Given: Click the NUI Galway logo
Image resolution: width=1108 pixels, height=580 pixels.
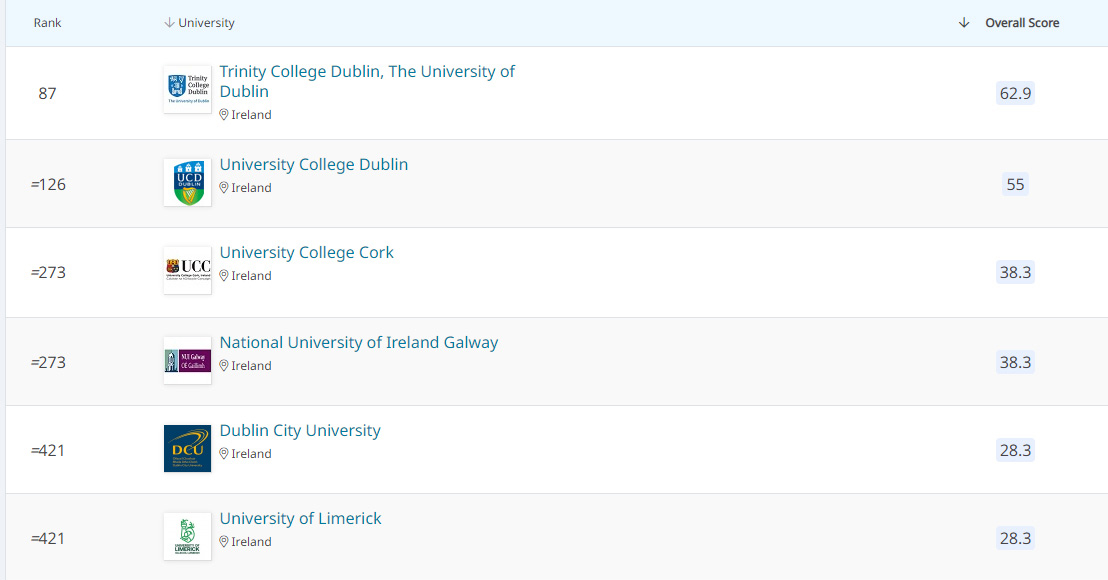Looking at the screenshot, I should tap(187, 360).
